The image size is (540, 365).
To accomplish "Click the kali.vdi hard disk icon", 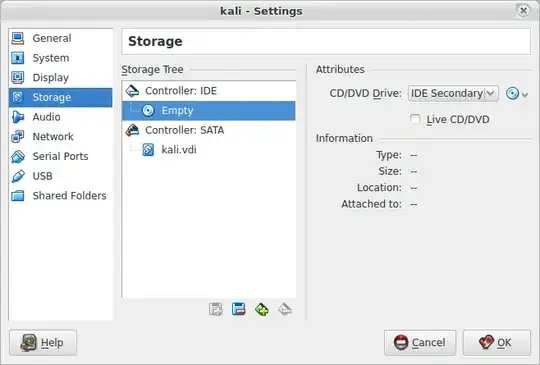I will (148, 150).
